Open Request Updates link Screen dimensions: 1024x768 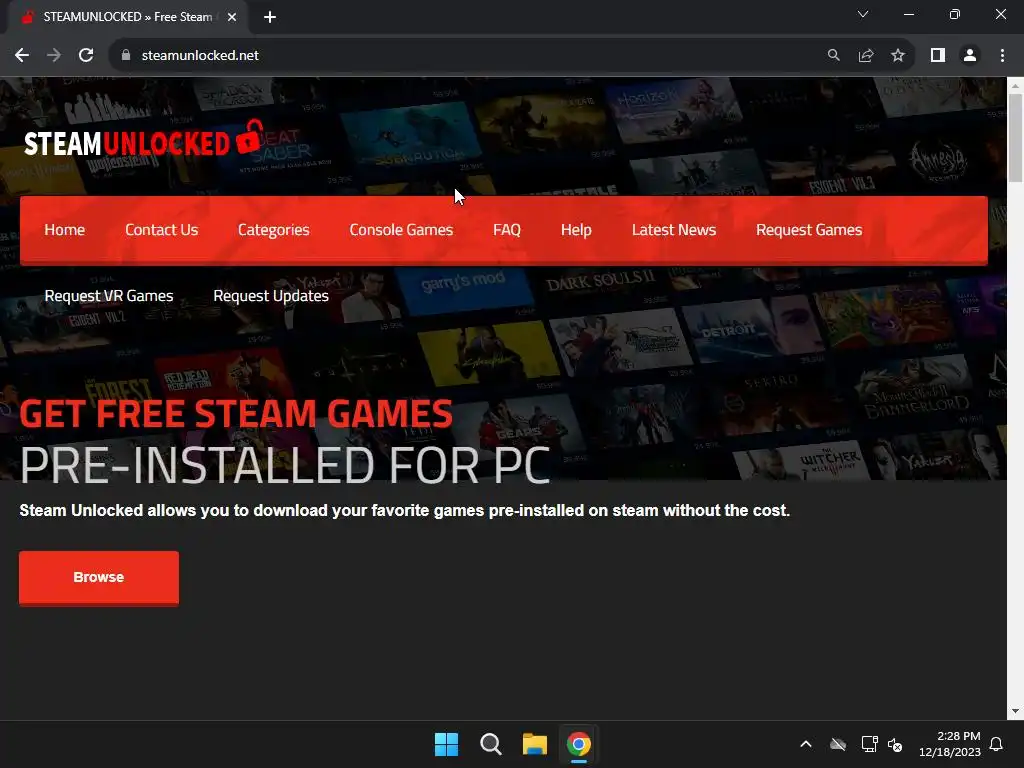point(271,296)
